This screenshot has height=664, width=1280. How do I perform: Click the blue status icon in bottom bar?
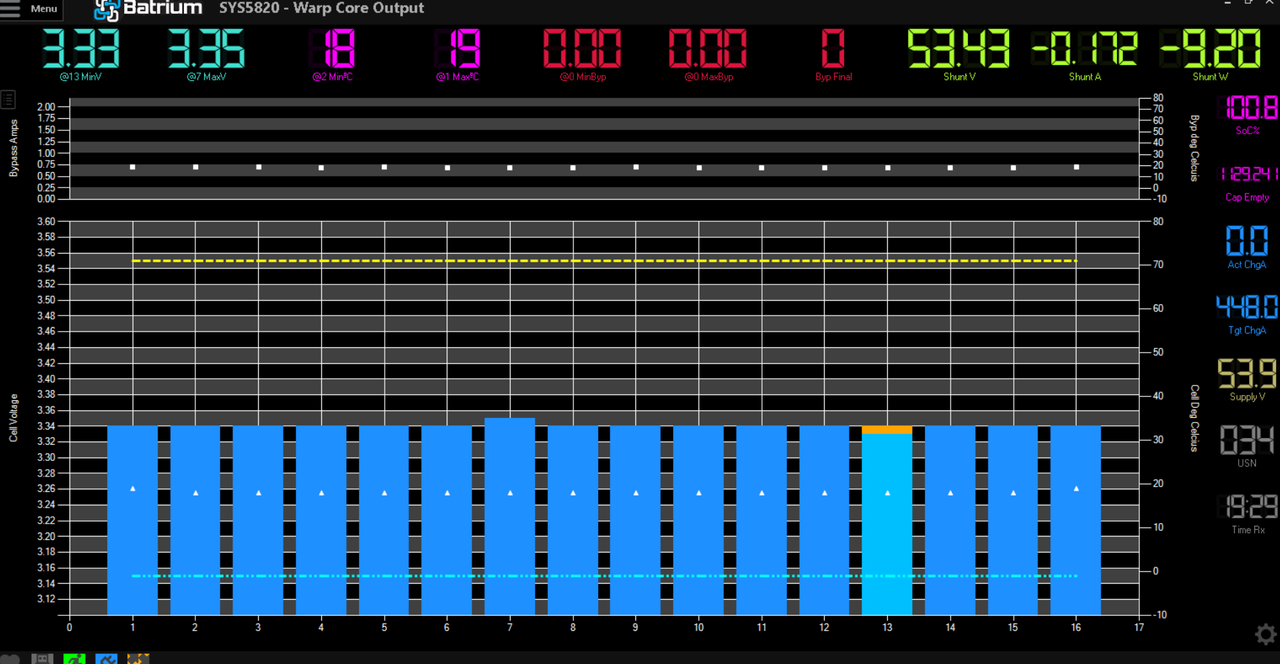click(106, 659)
